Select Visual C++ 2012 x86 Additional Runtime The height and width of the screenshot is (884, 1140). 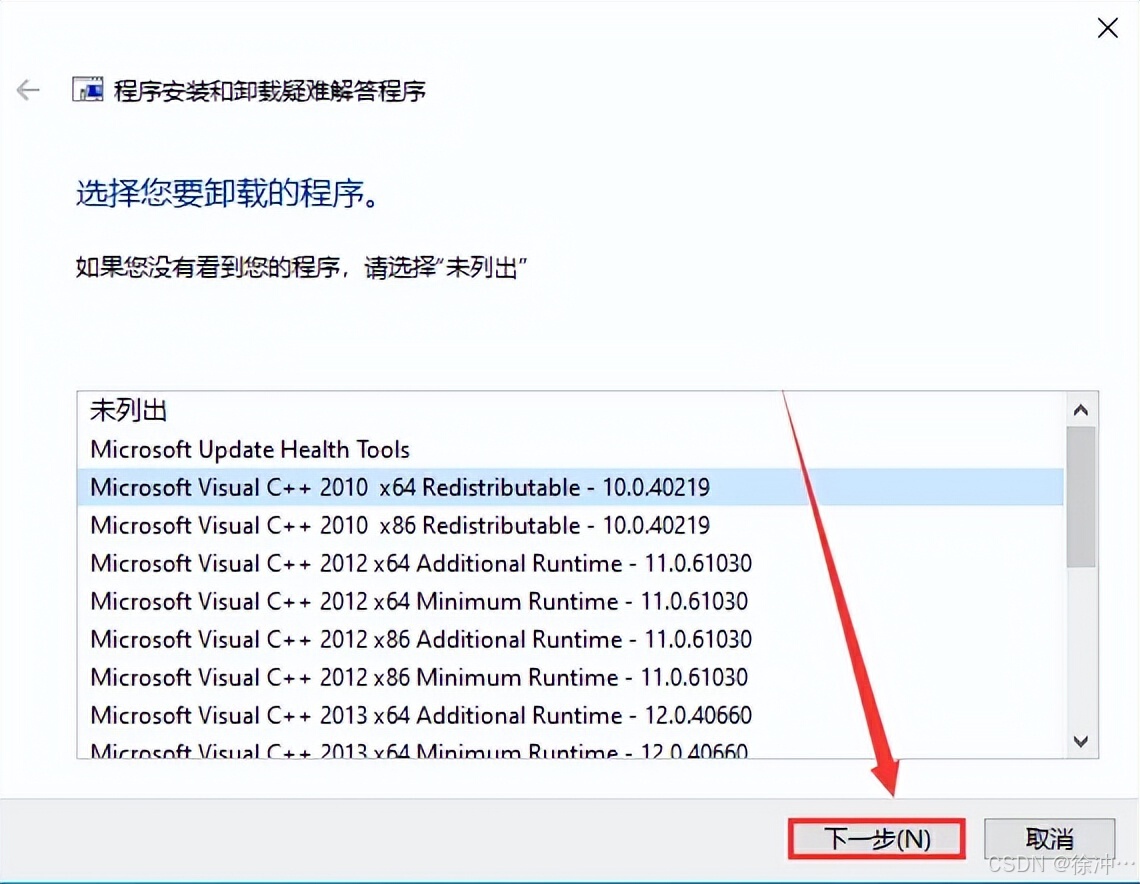coord(570,639)
